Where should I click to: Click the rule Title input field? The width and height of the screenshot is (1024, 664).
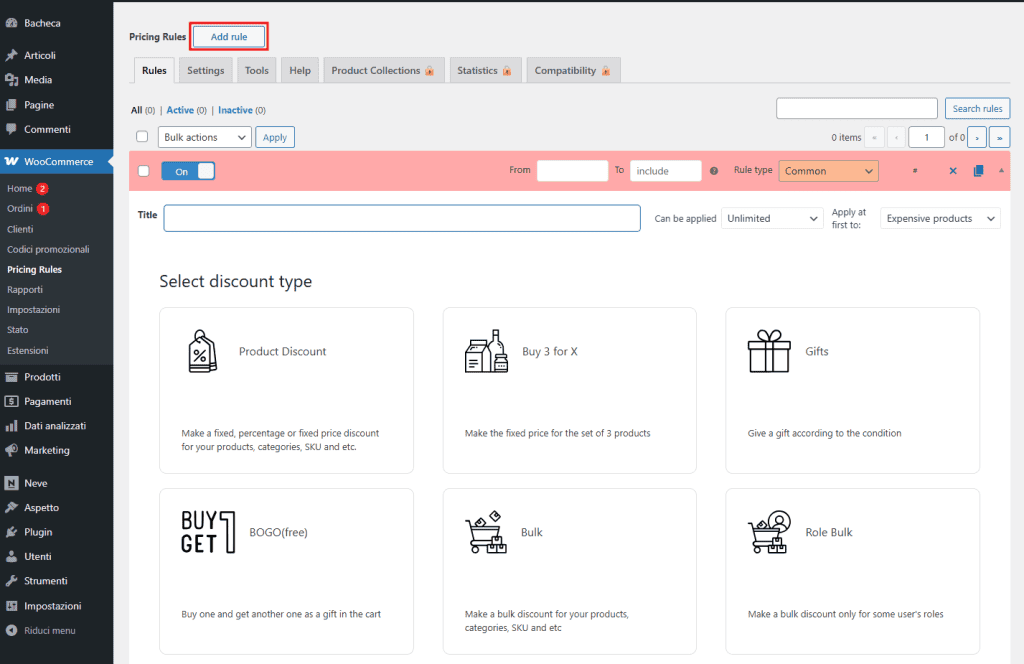[x=402, y=218]
